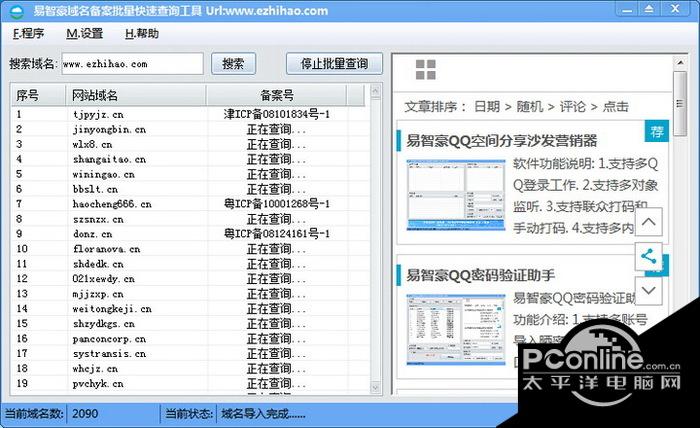Click the app logo icon in title bar
700x428 pixels.
[x=17, y=11]
